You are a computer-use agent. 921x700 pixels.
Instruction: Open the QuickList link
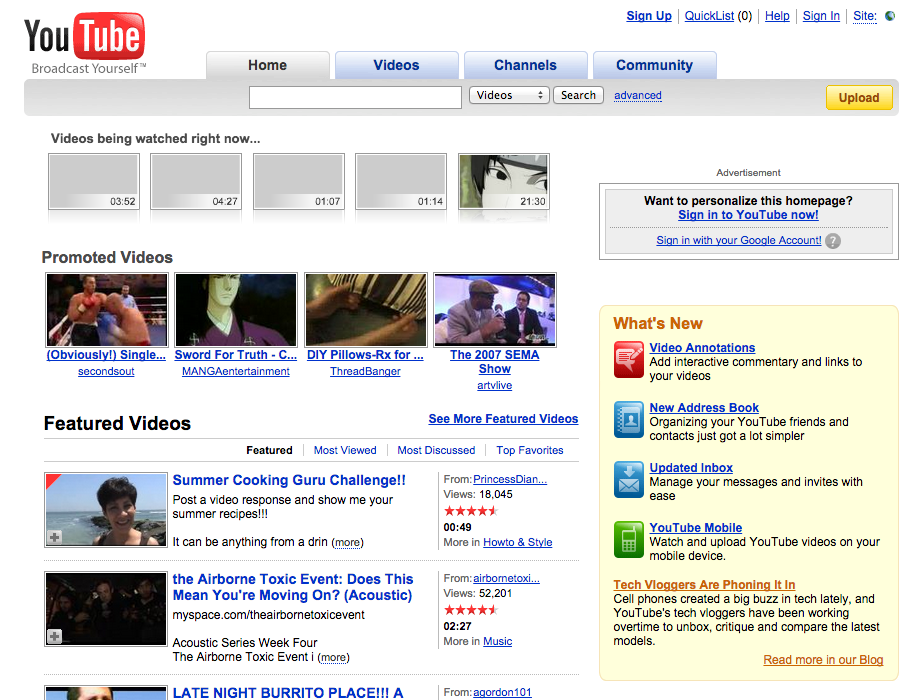point(709,16)
